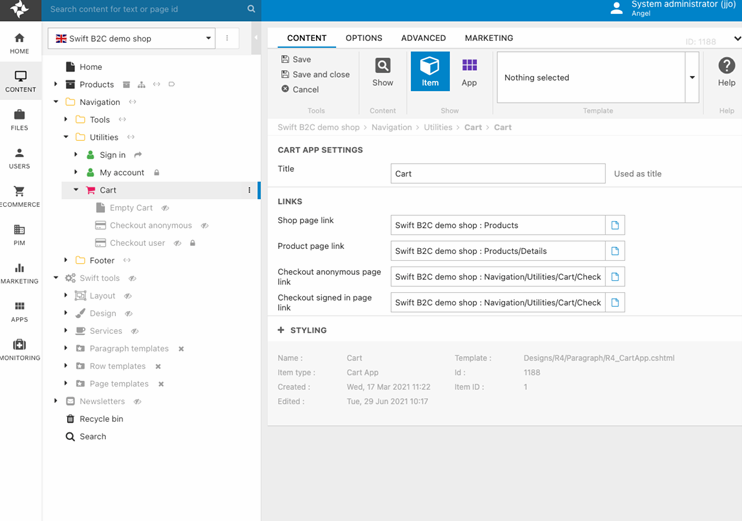Open the PIM sidebar section
The image size is (742, 521).
[x=19, y=235]
